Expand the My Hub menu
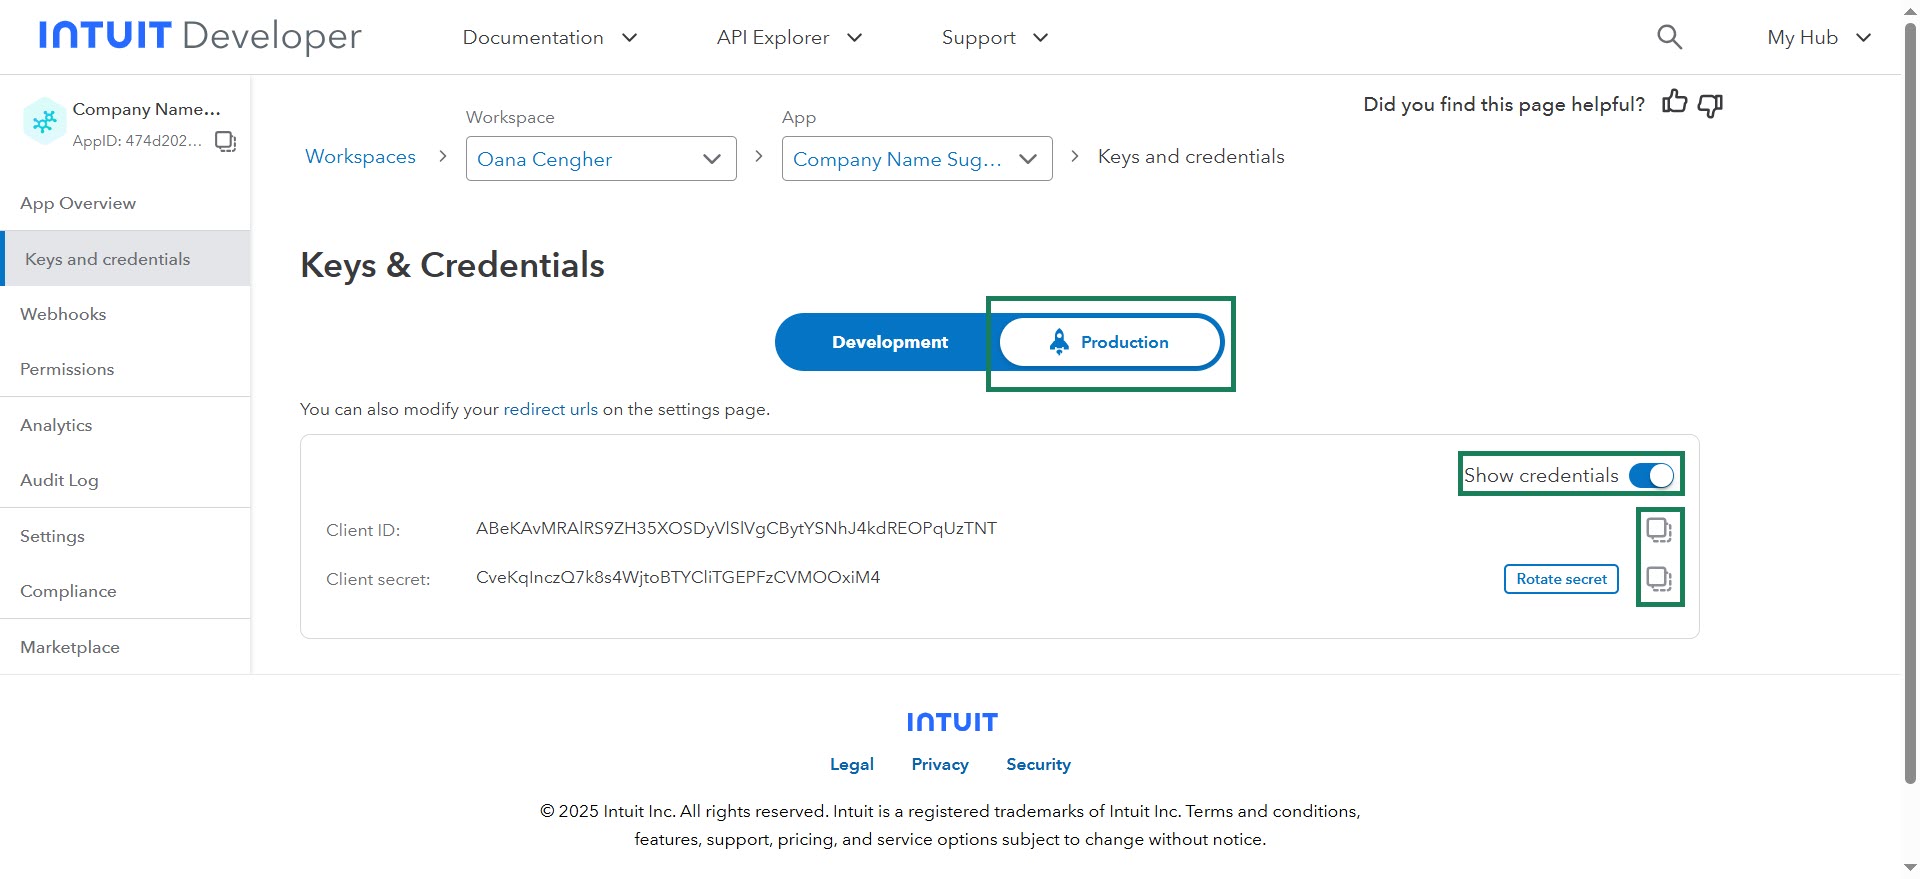Viewport: 1920px width, 879px height. coord(1818,38)
